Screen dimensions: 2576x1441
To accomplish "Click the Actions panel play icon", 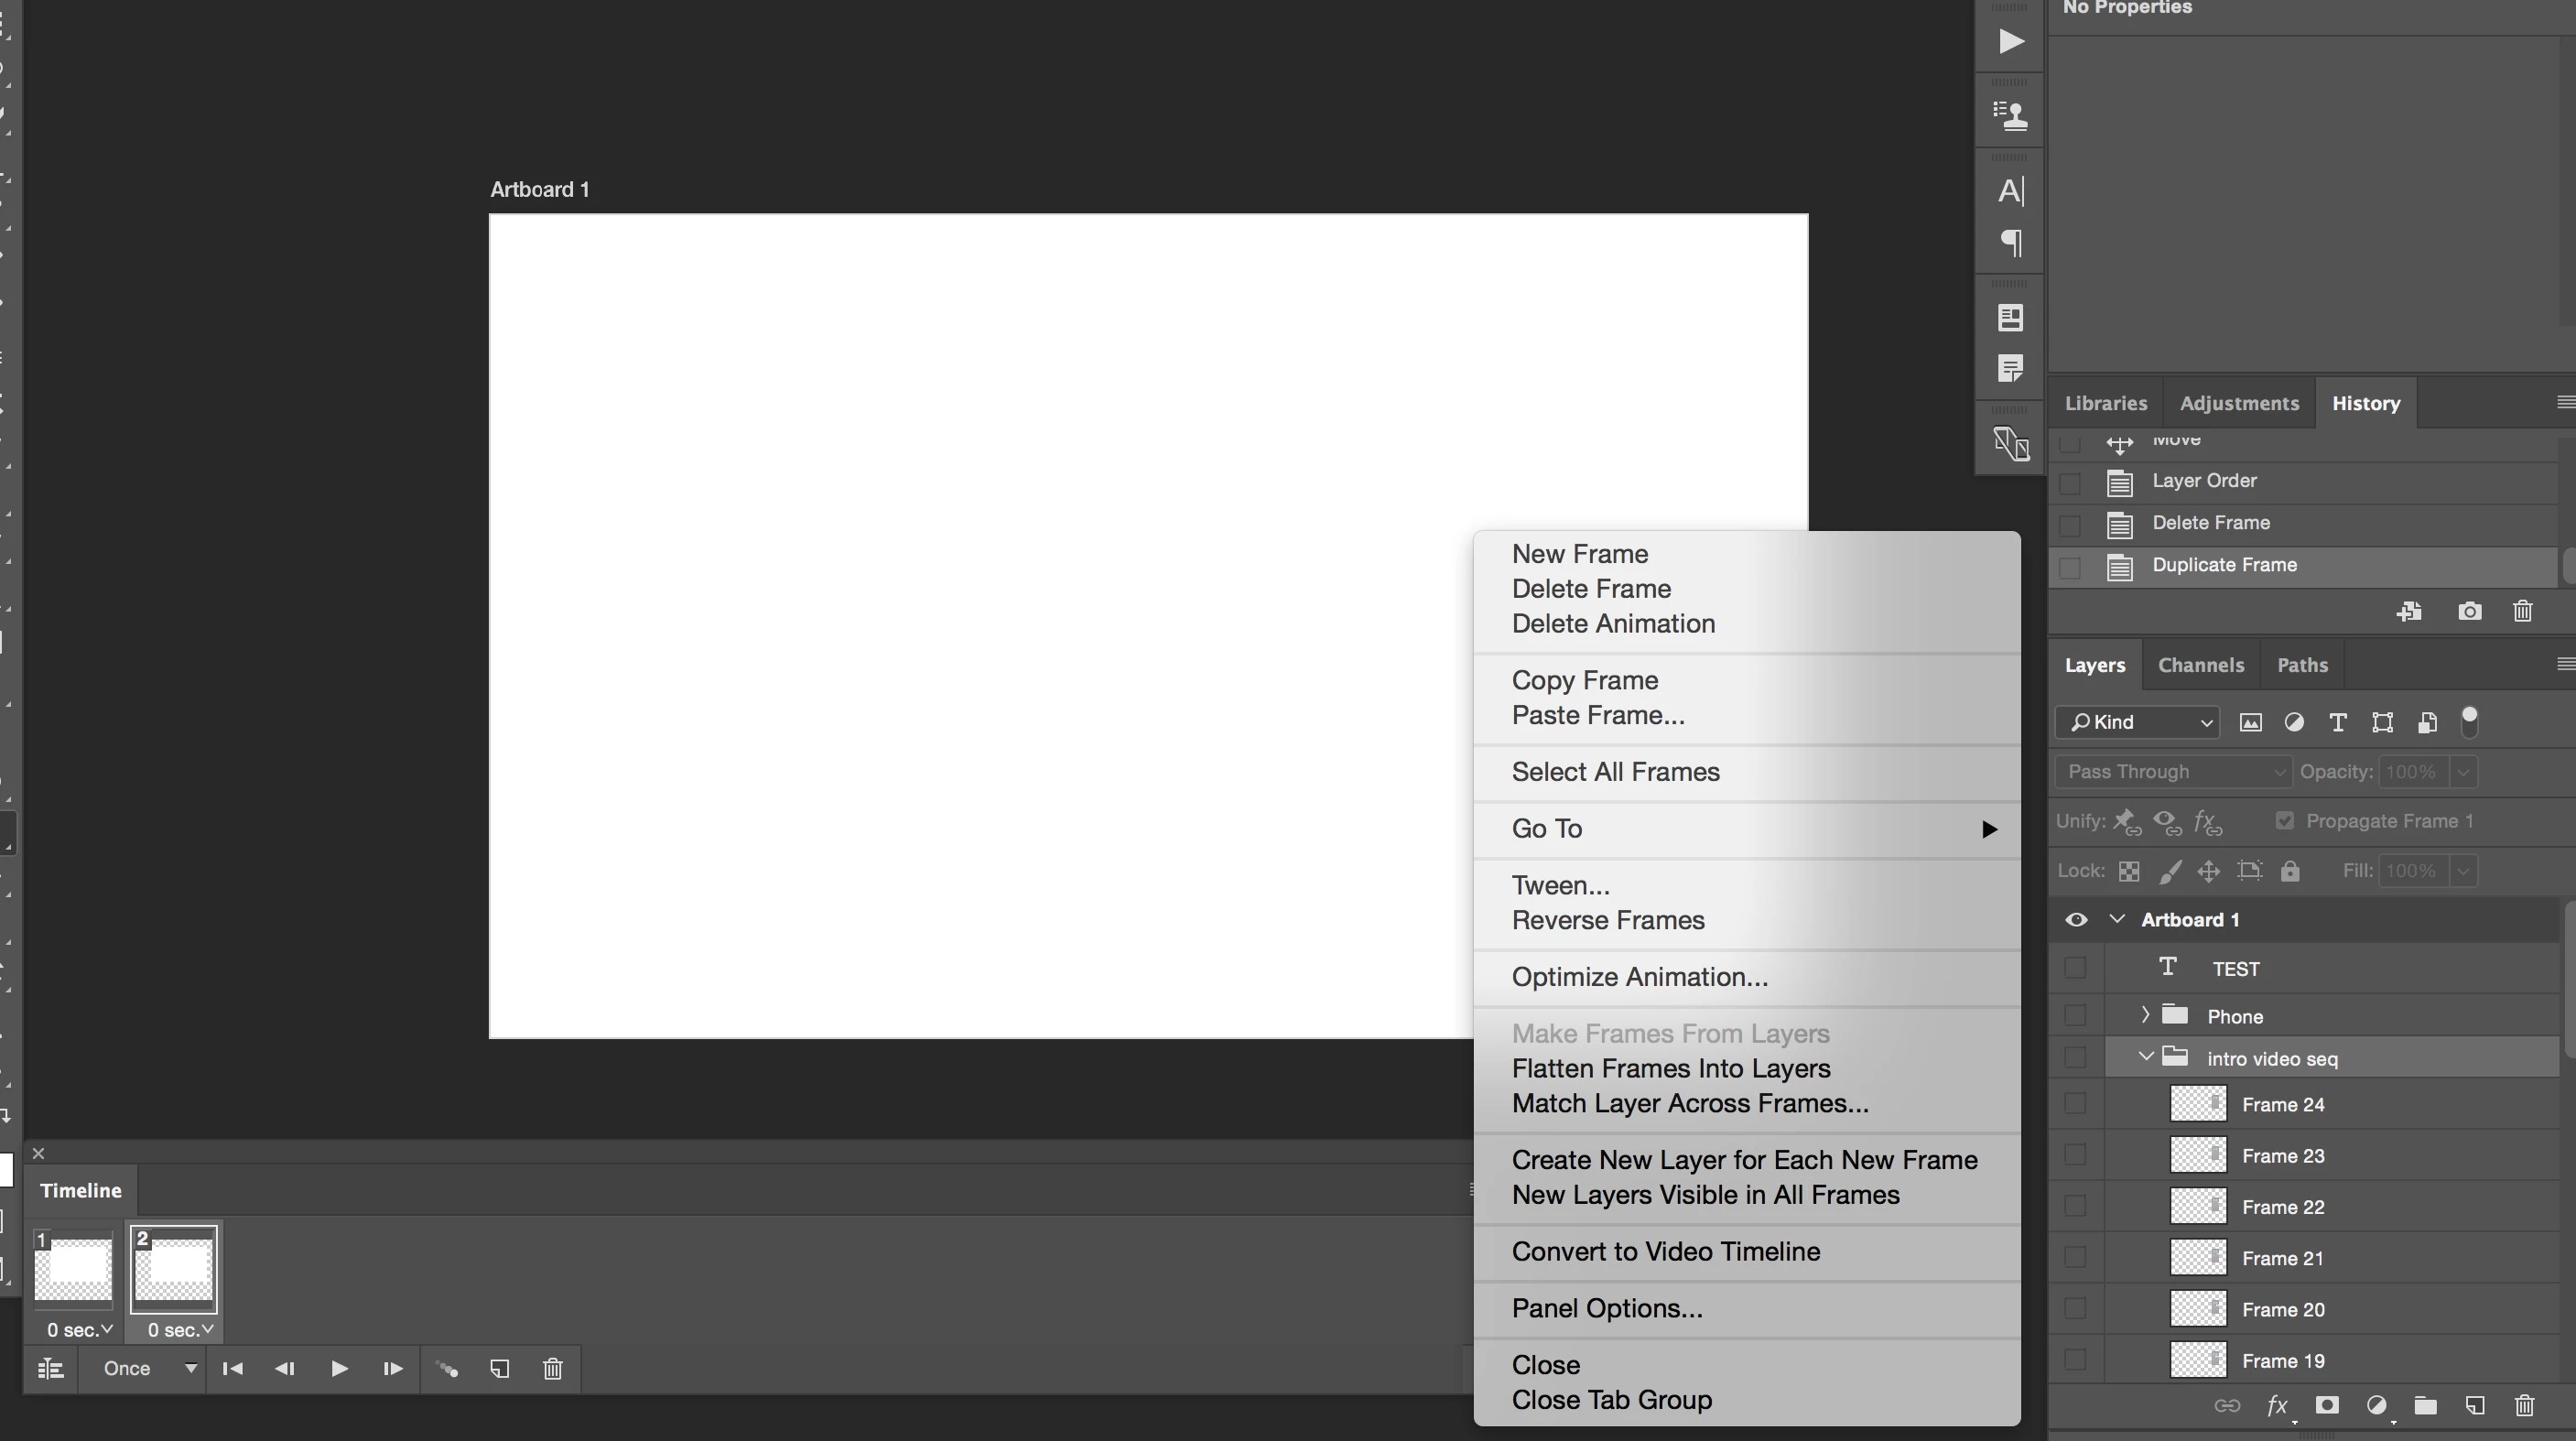I will tap(2010, 41).
